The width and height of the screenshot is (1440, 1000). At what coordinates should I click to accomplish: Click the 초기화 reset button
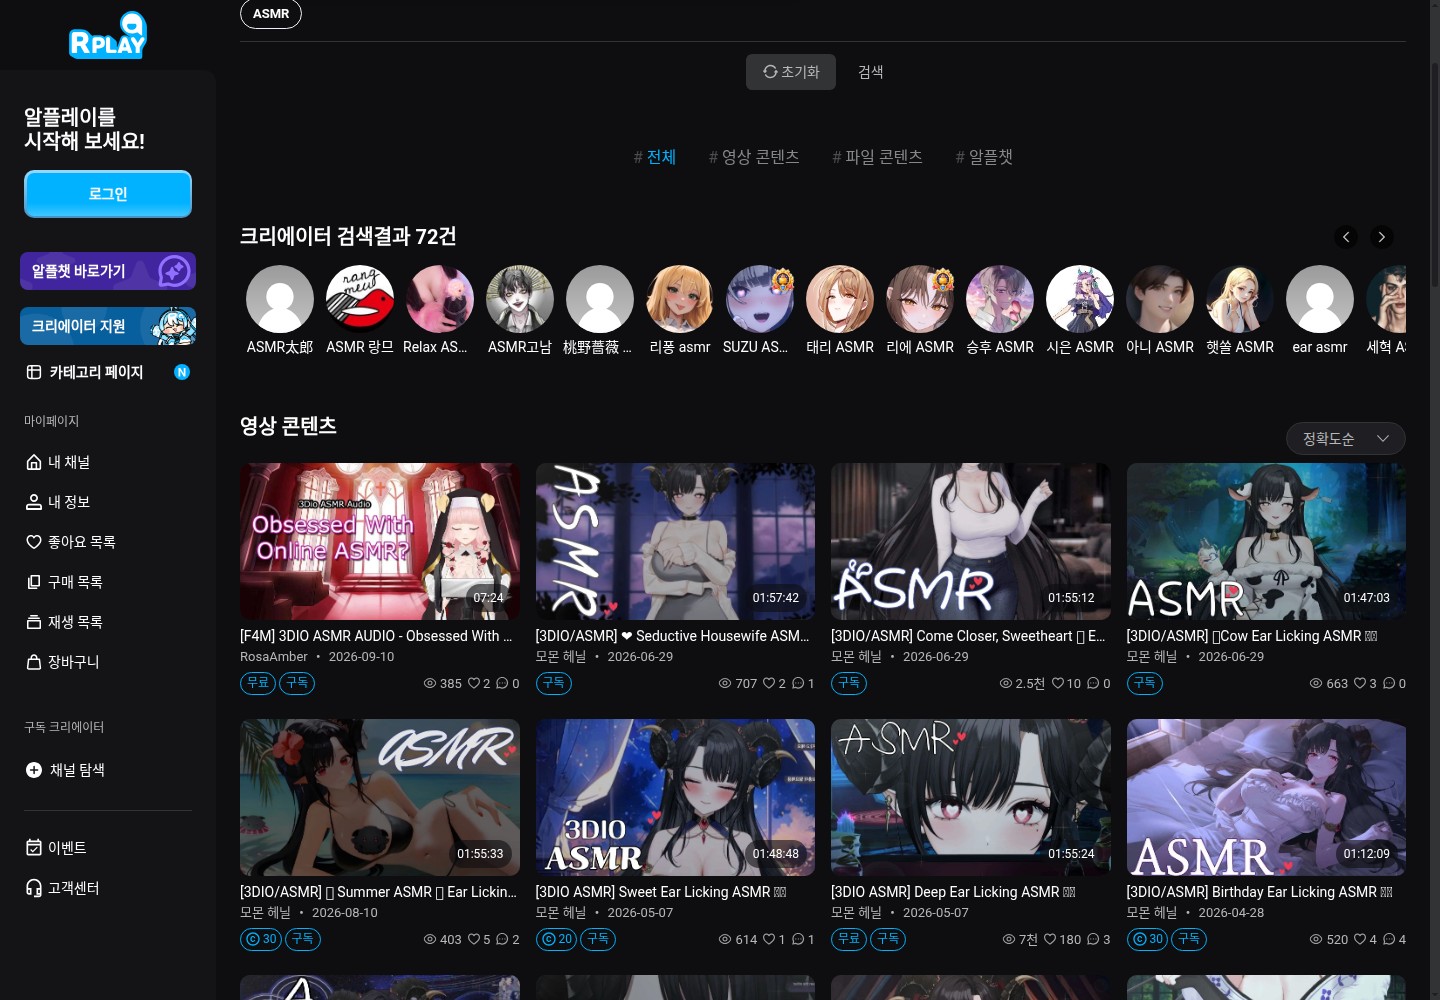tap(791, 72)
